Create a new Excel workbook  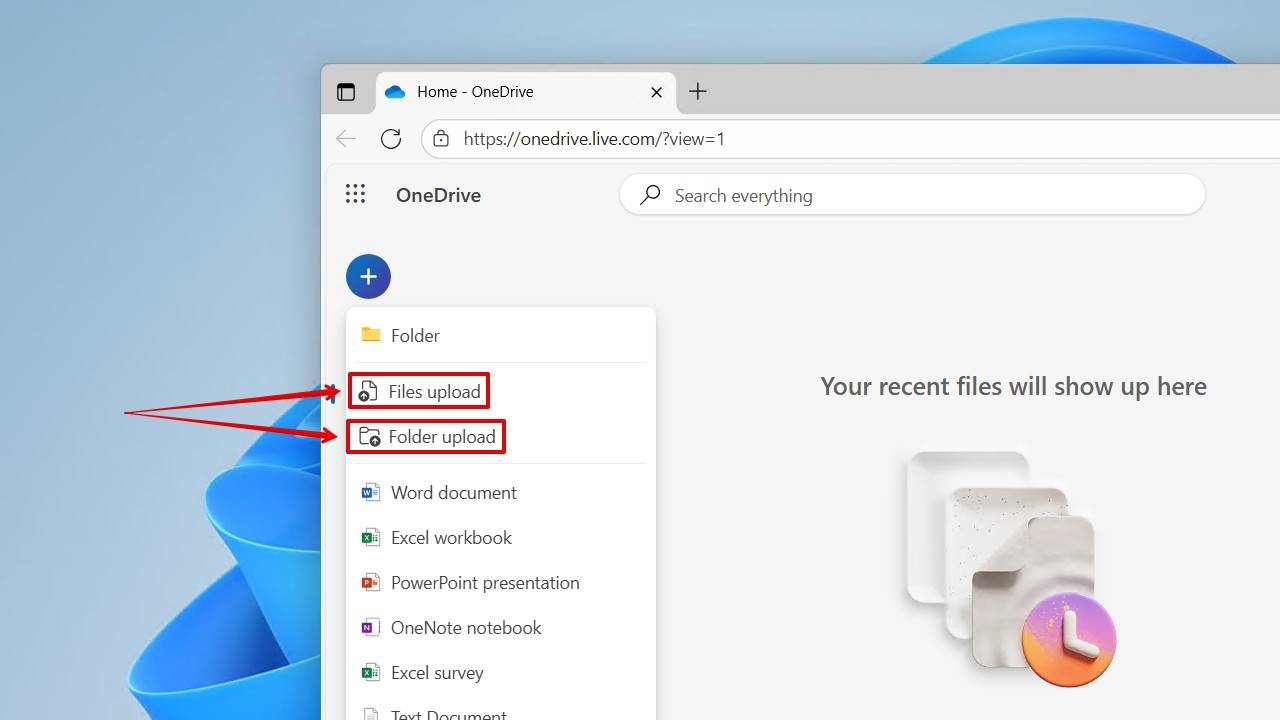pos(450,537)
